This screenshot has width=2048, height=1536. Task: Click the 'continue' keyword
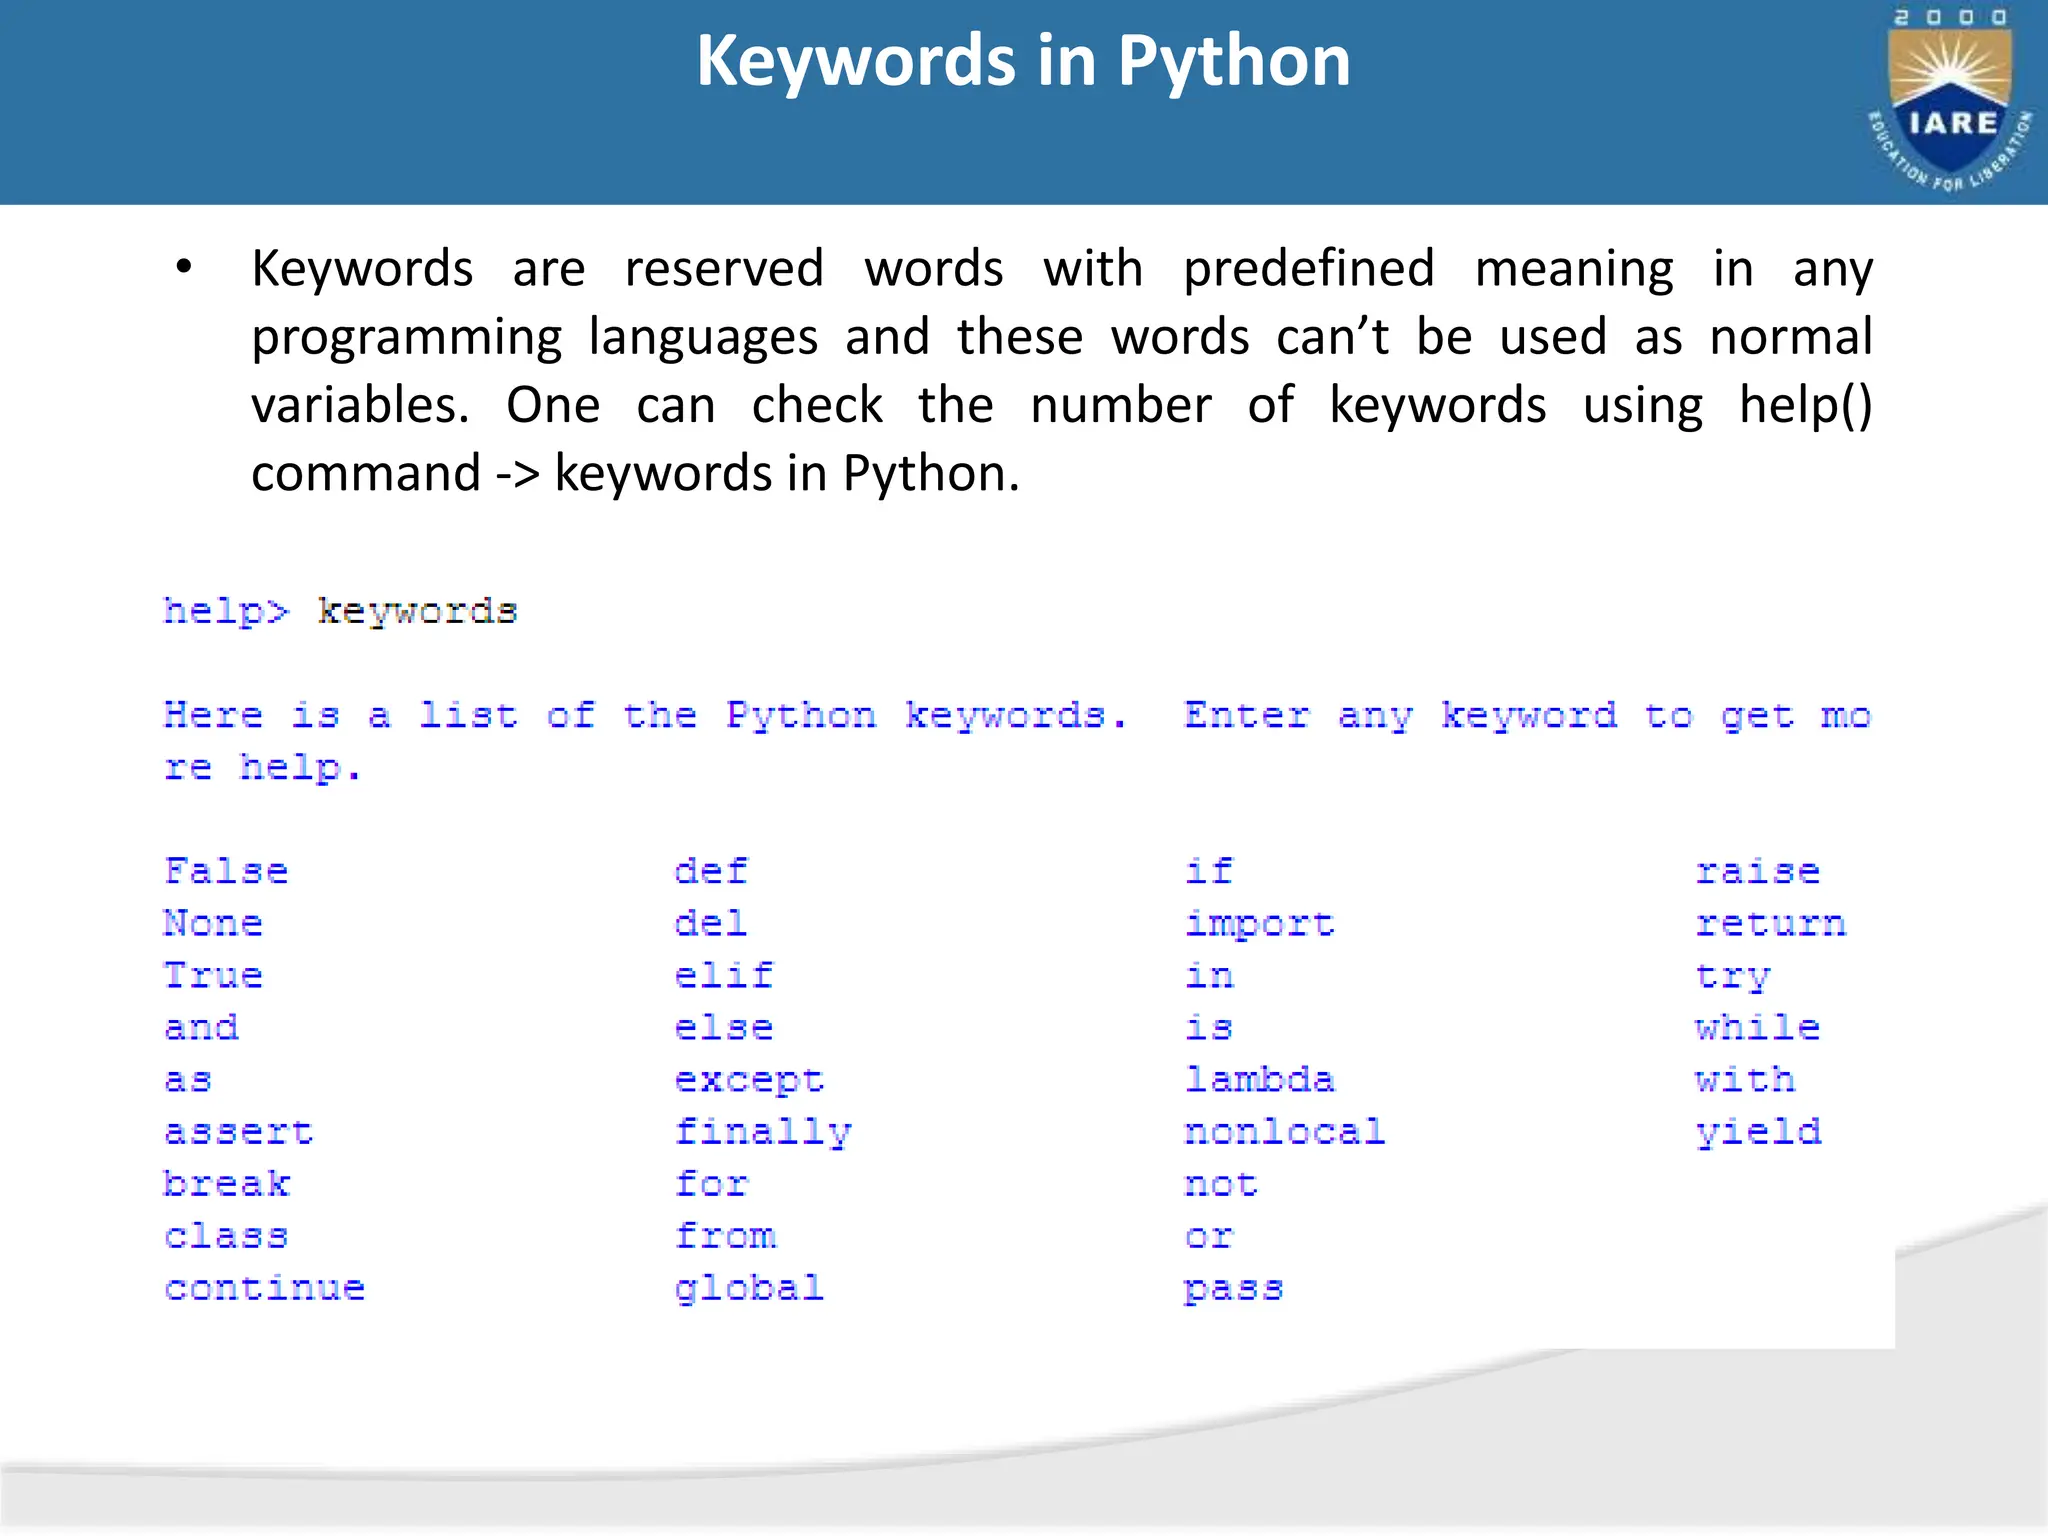point(265,1288)
